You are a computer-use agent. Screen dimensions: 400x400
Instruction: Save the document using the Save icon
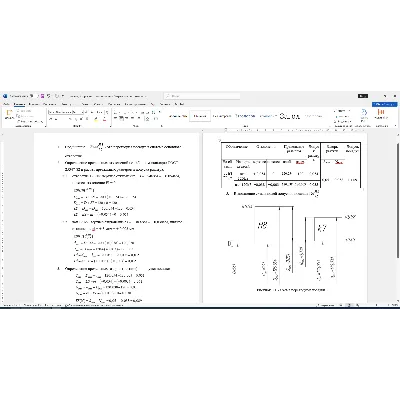click(43, 96)
